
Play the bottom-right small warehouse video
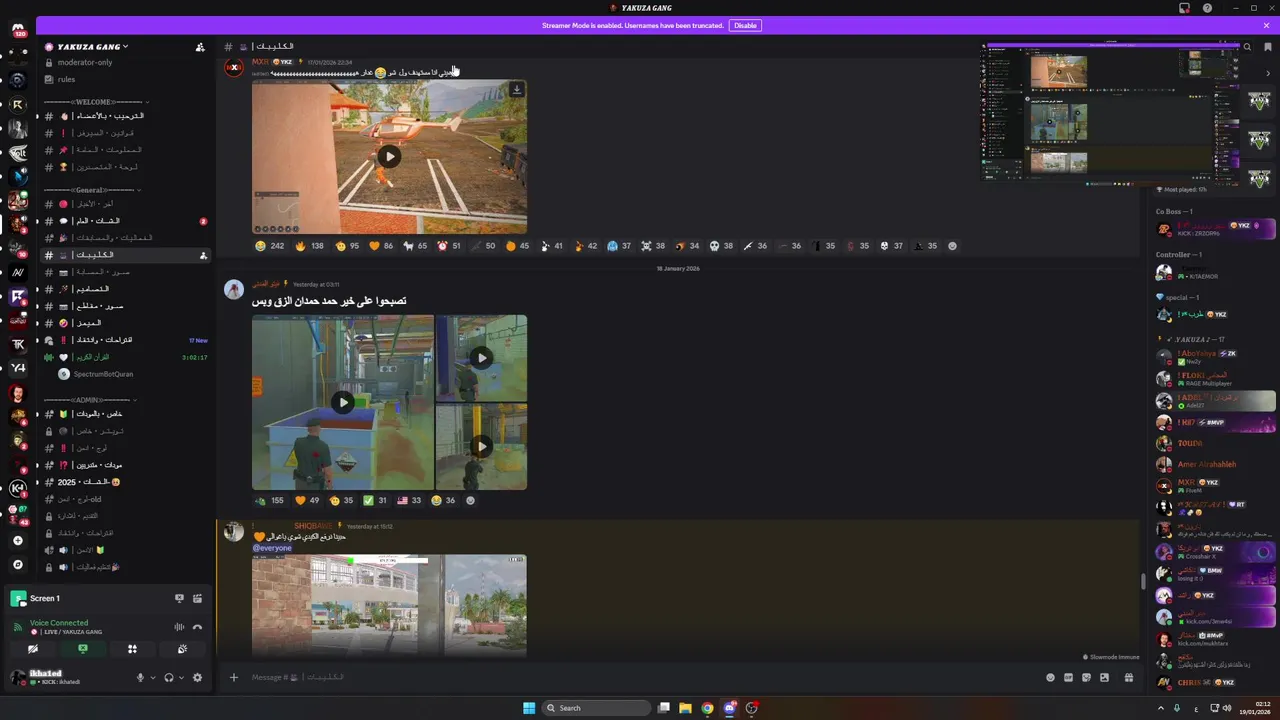coord(481,446)
